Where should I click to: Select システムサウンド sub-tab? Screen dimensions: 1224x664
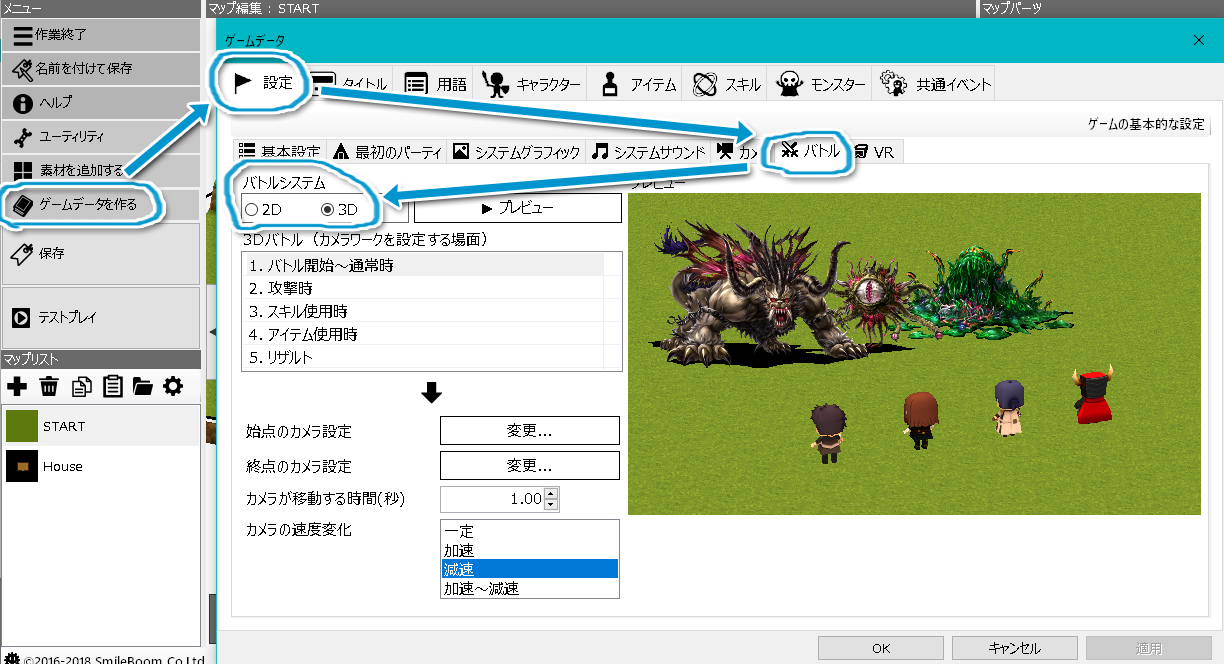[648, 152]
